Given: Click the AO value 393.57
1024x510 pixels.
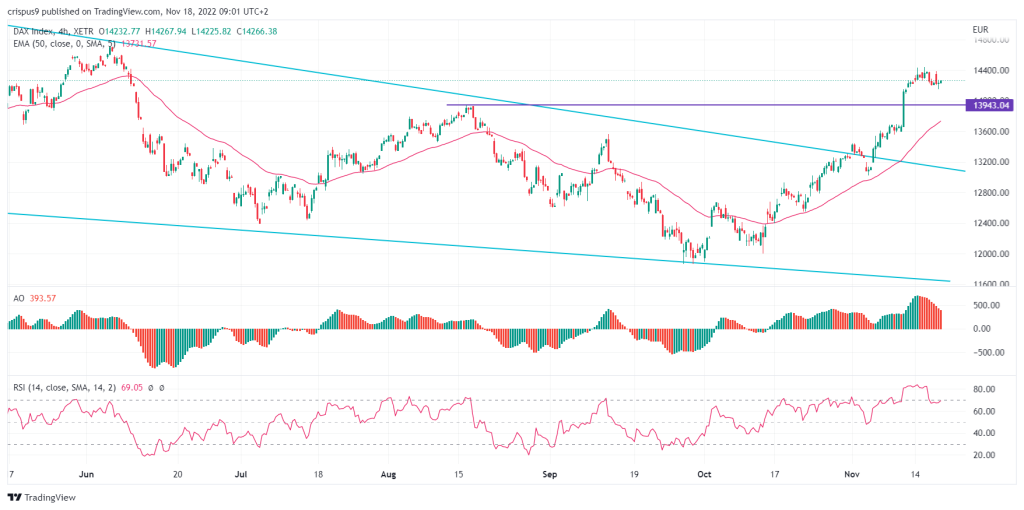Looking at the screenshot, I should pos(45,298).
